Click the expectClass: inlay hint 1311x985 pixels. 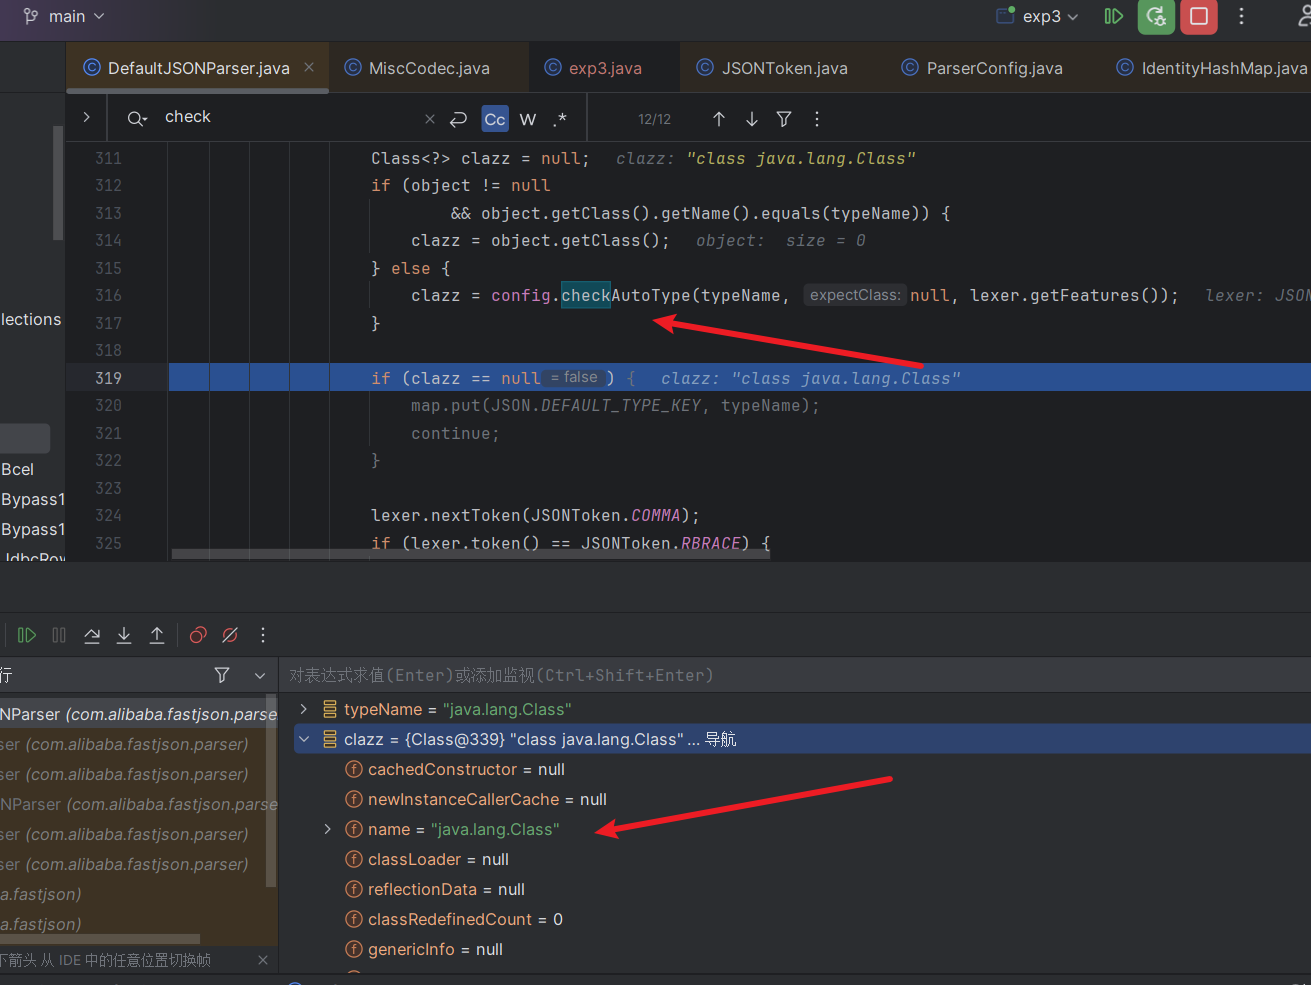[x=855, y=295]
